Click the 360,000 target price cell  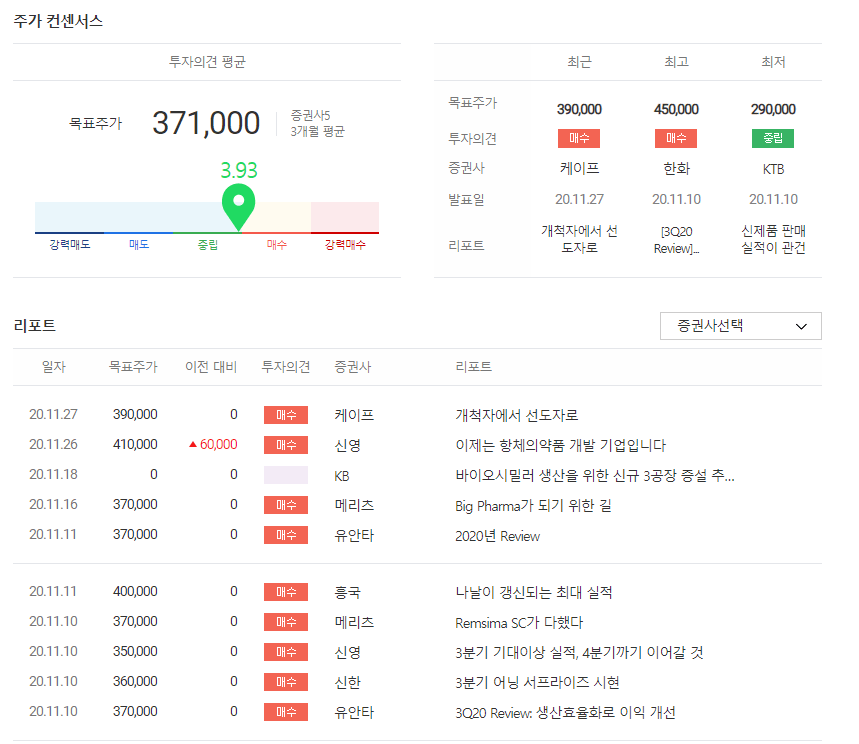[x=135, y=681]
